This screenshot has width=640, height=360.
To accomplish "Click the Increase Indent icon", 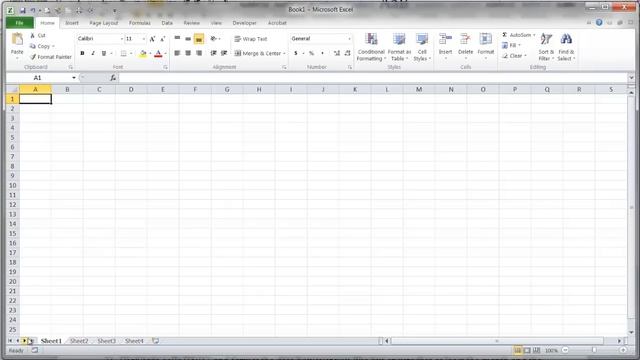I will (224, 53).
